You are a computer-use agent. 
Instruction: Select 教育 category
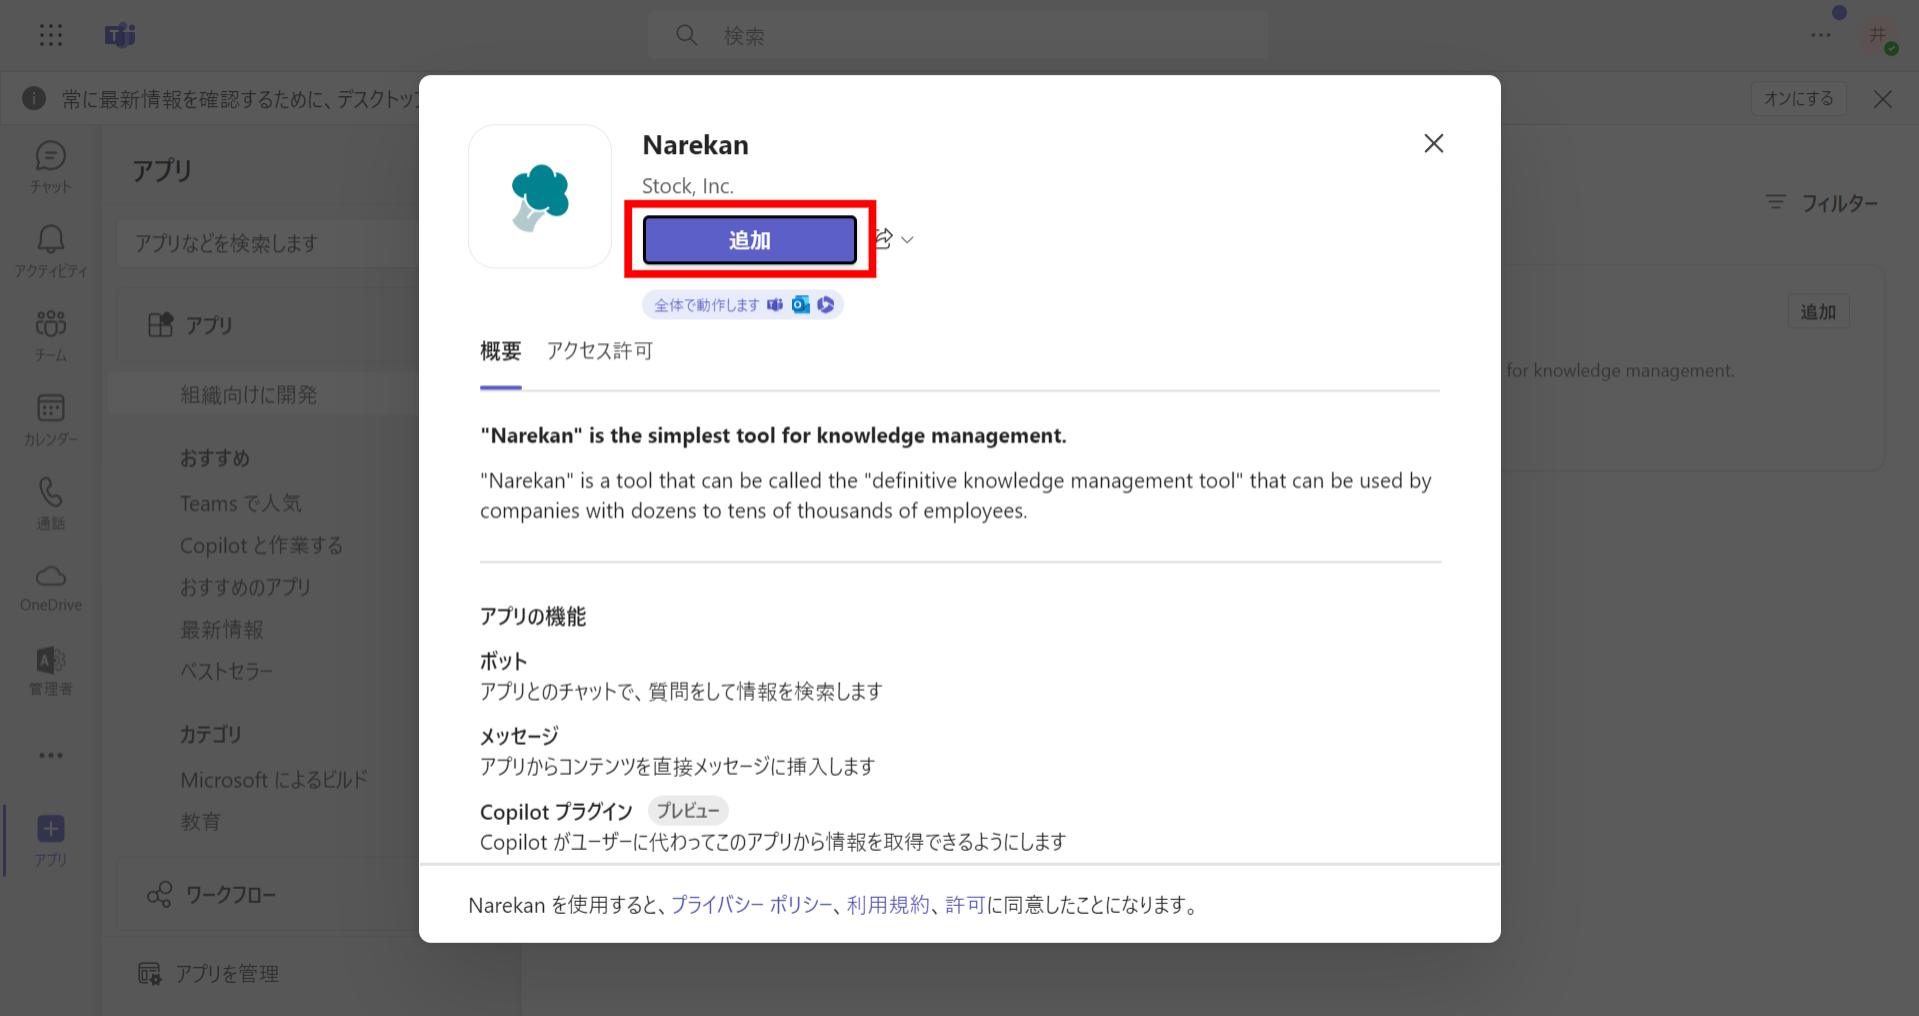tap(200, 821)
